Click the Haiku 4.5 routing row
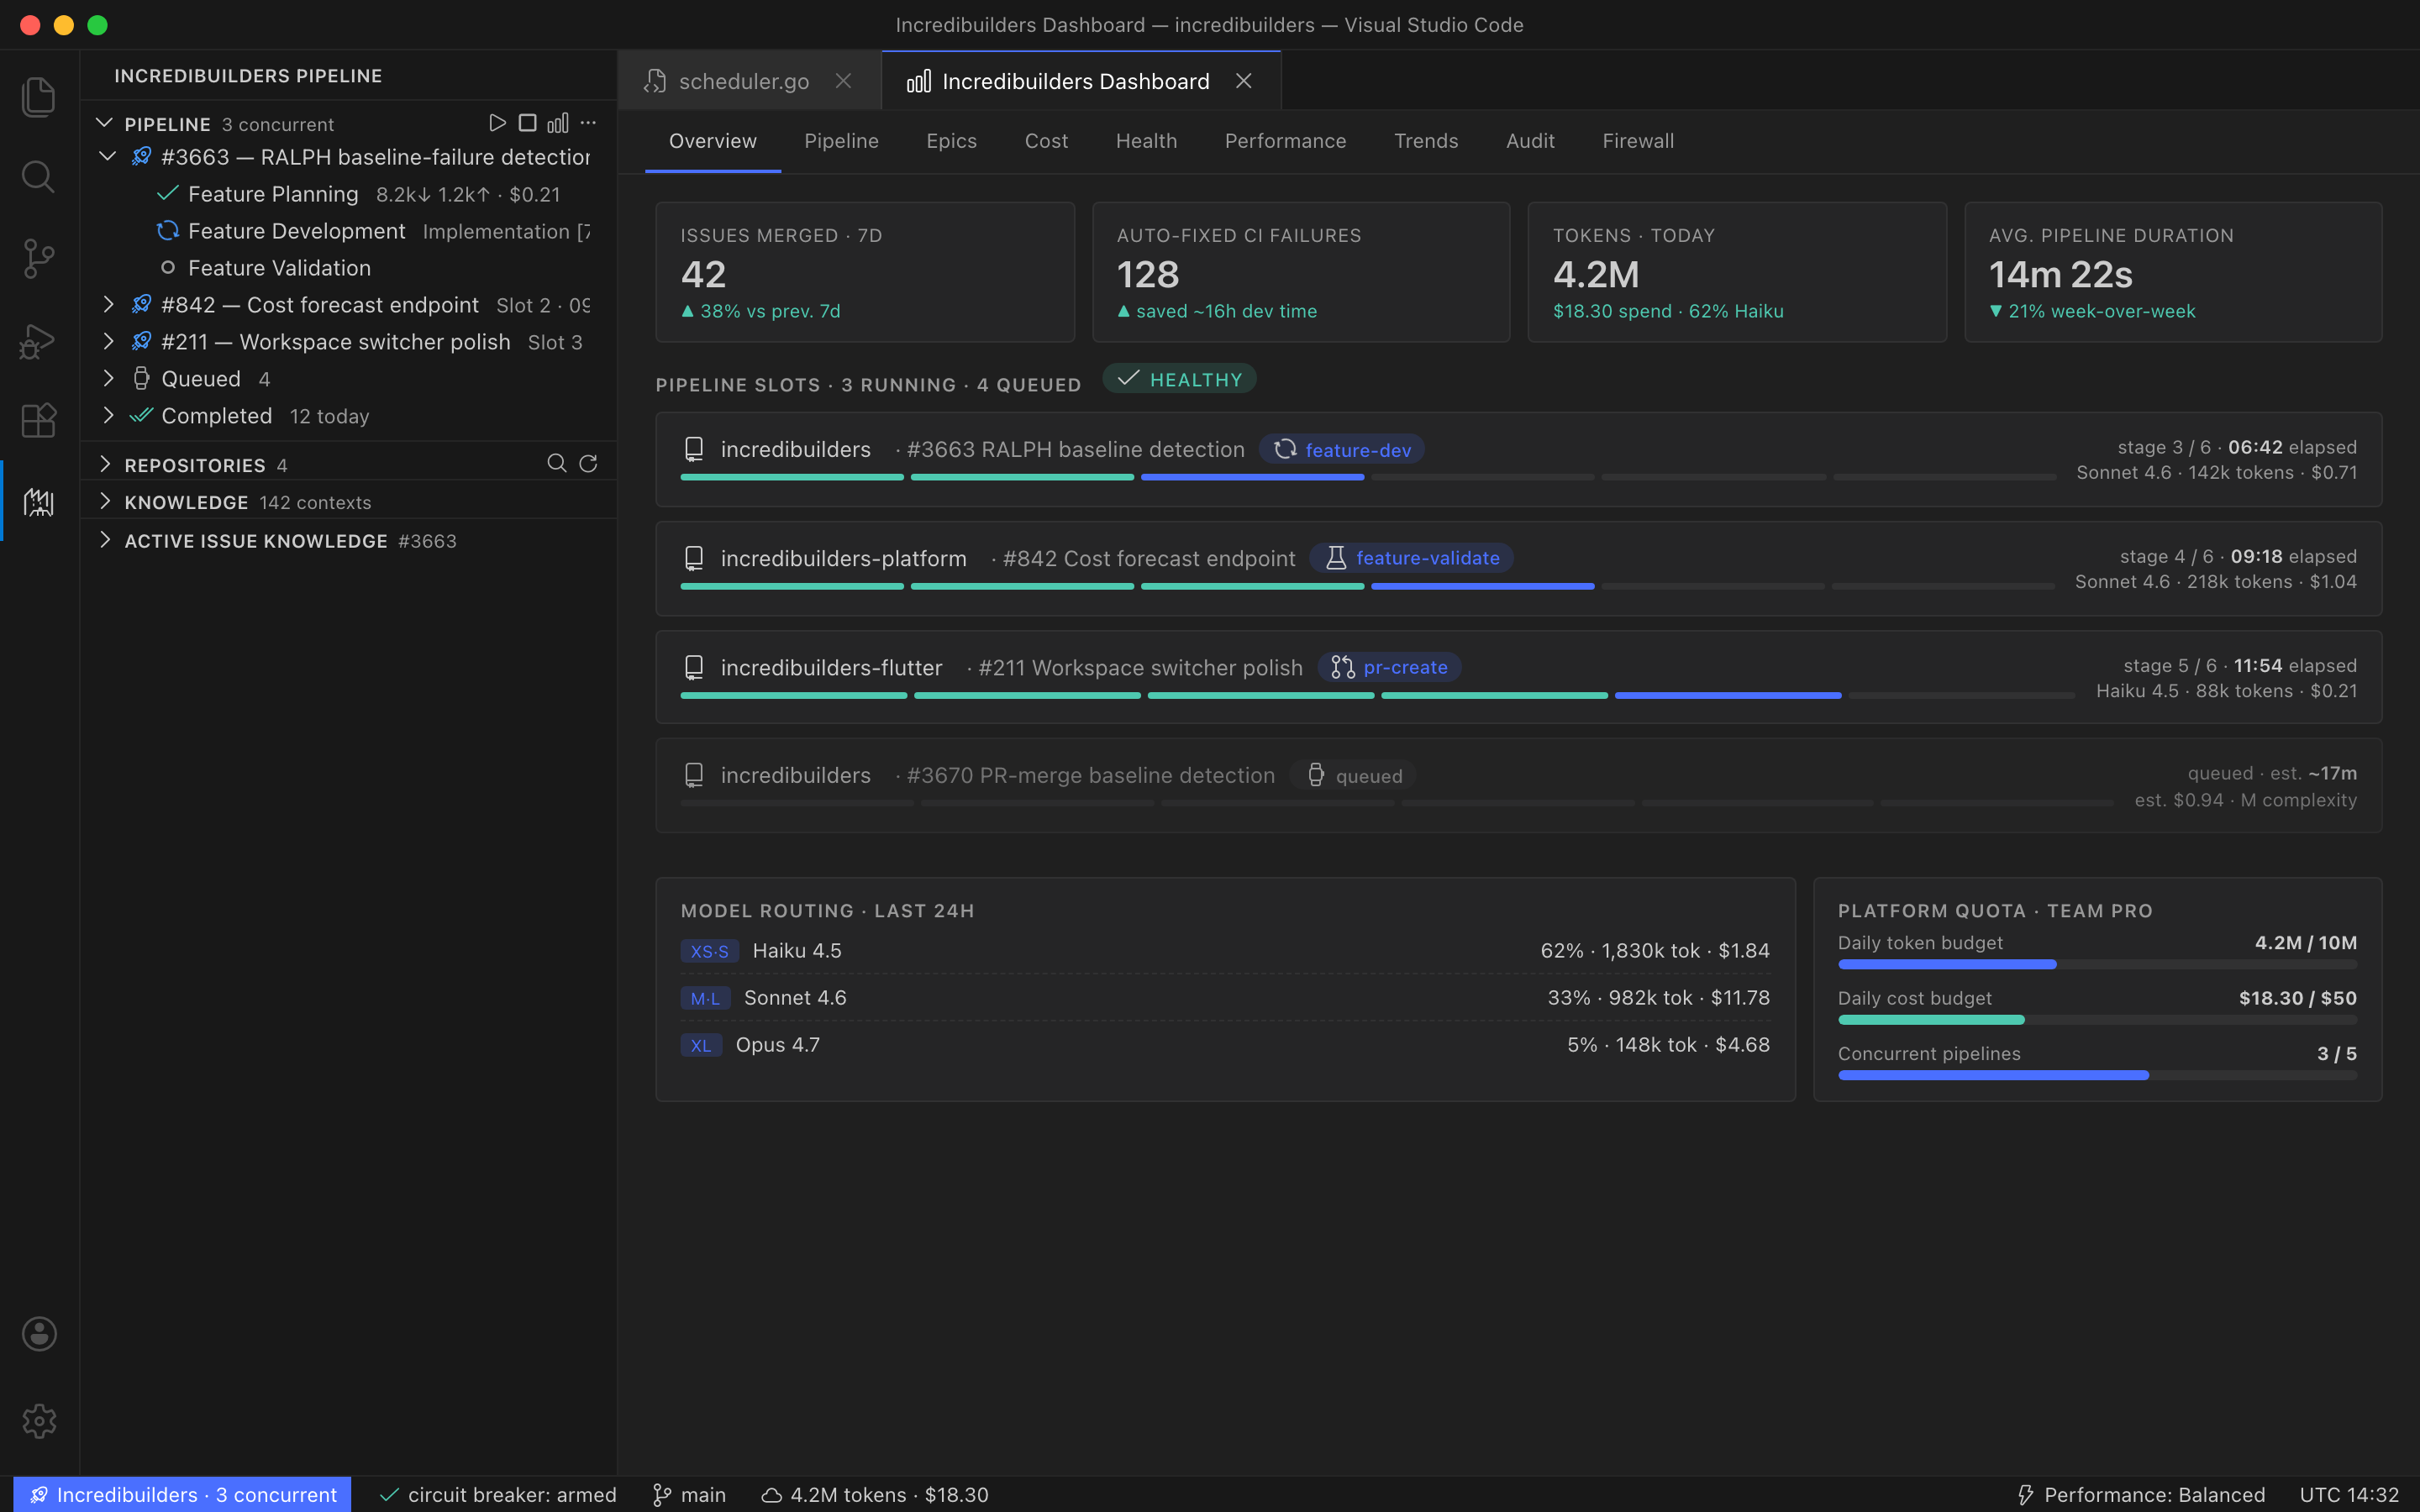The height and width of the screenshot is (1512, 2420). click(x=1225, y=950)
